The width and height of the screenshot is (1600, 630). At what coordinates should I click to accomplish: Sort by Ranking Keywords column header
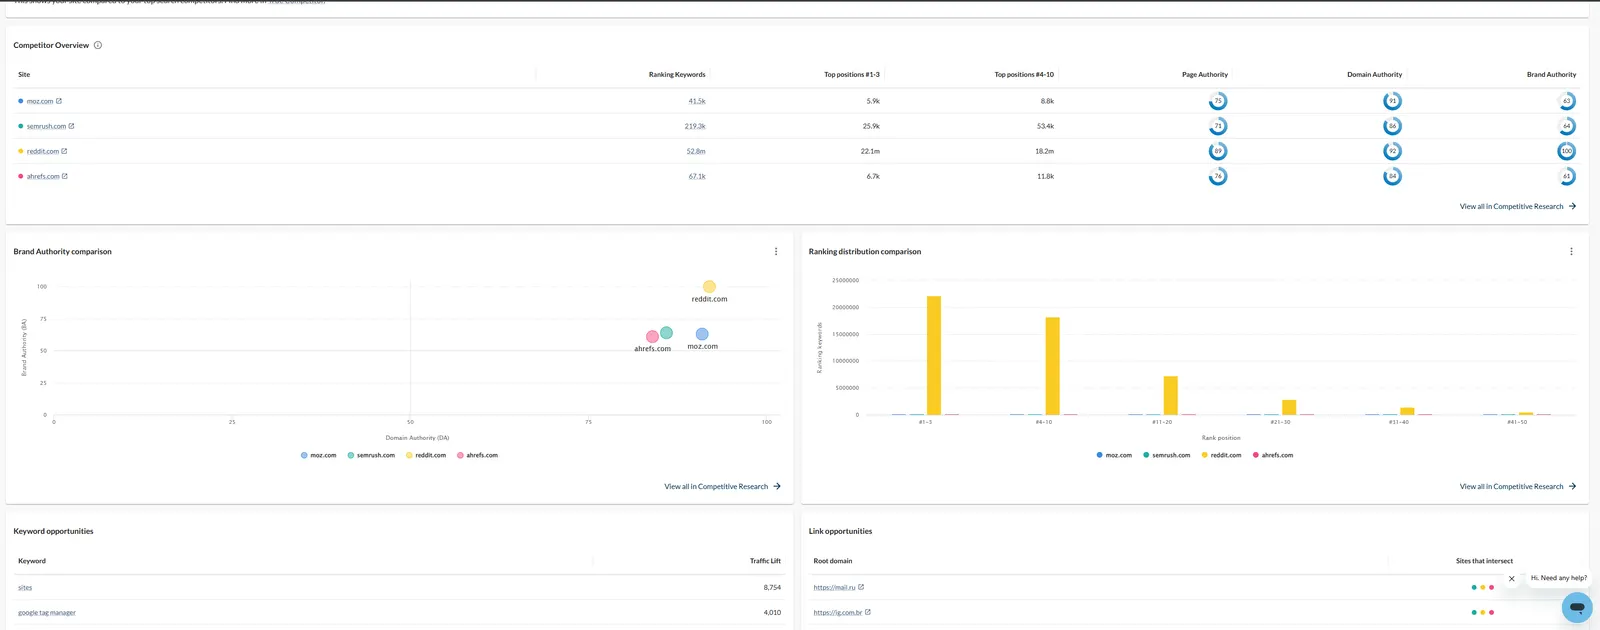point(677,74)
